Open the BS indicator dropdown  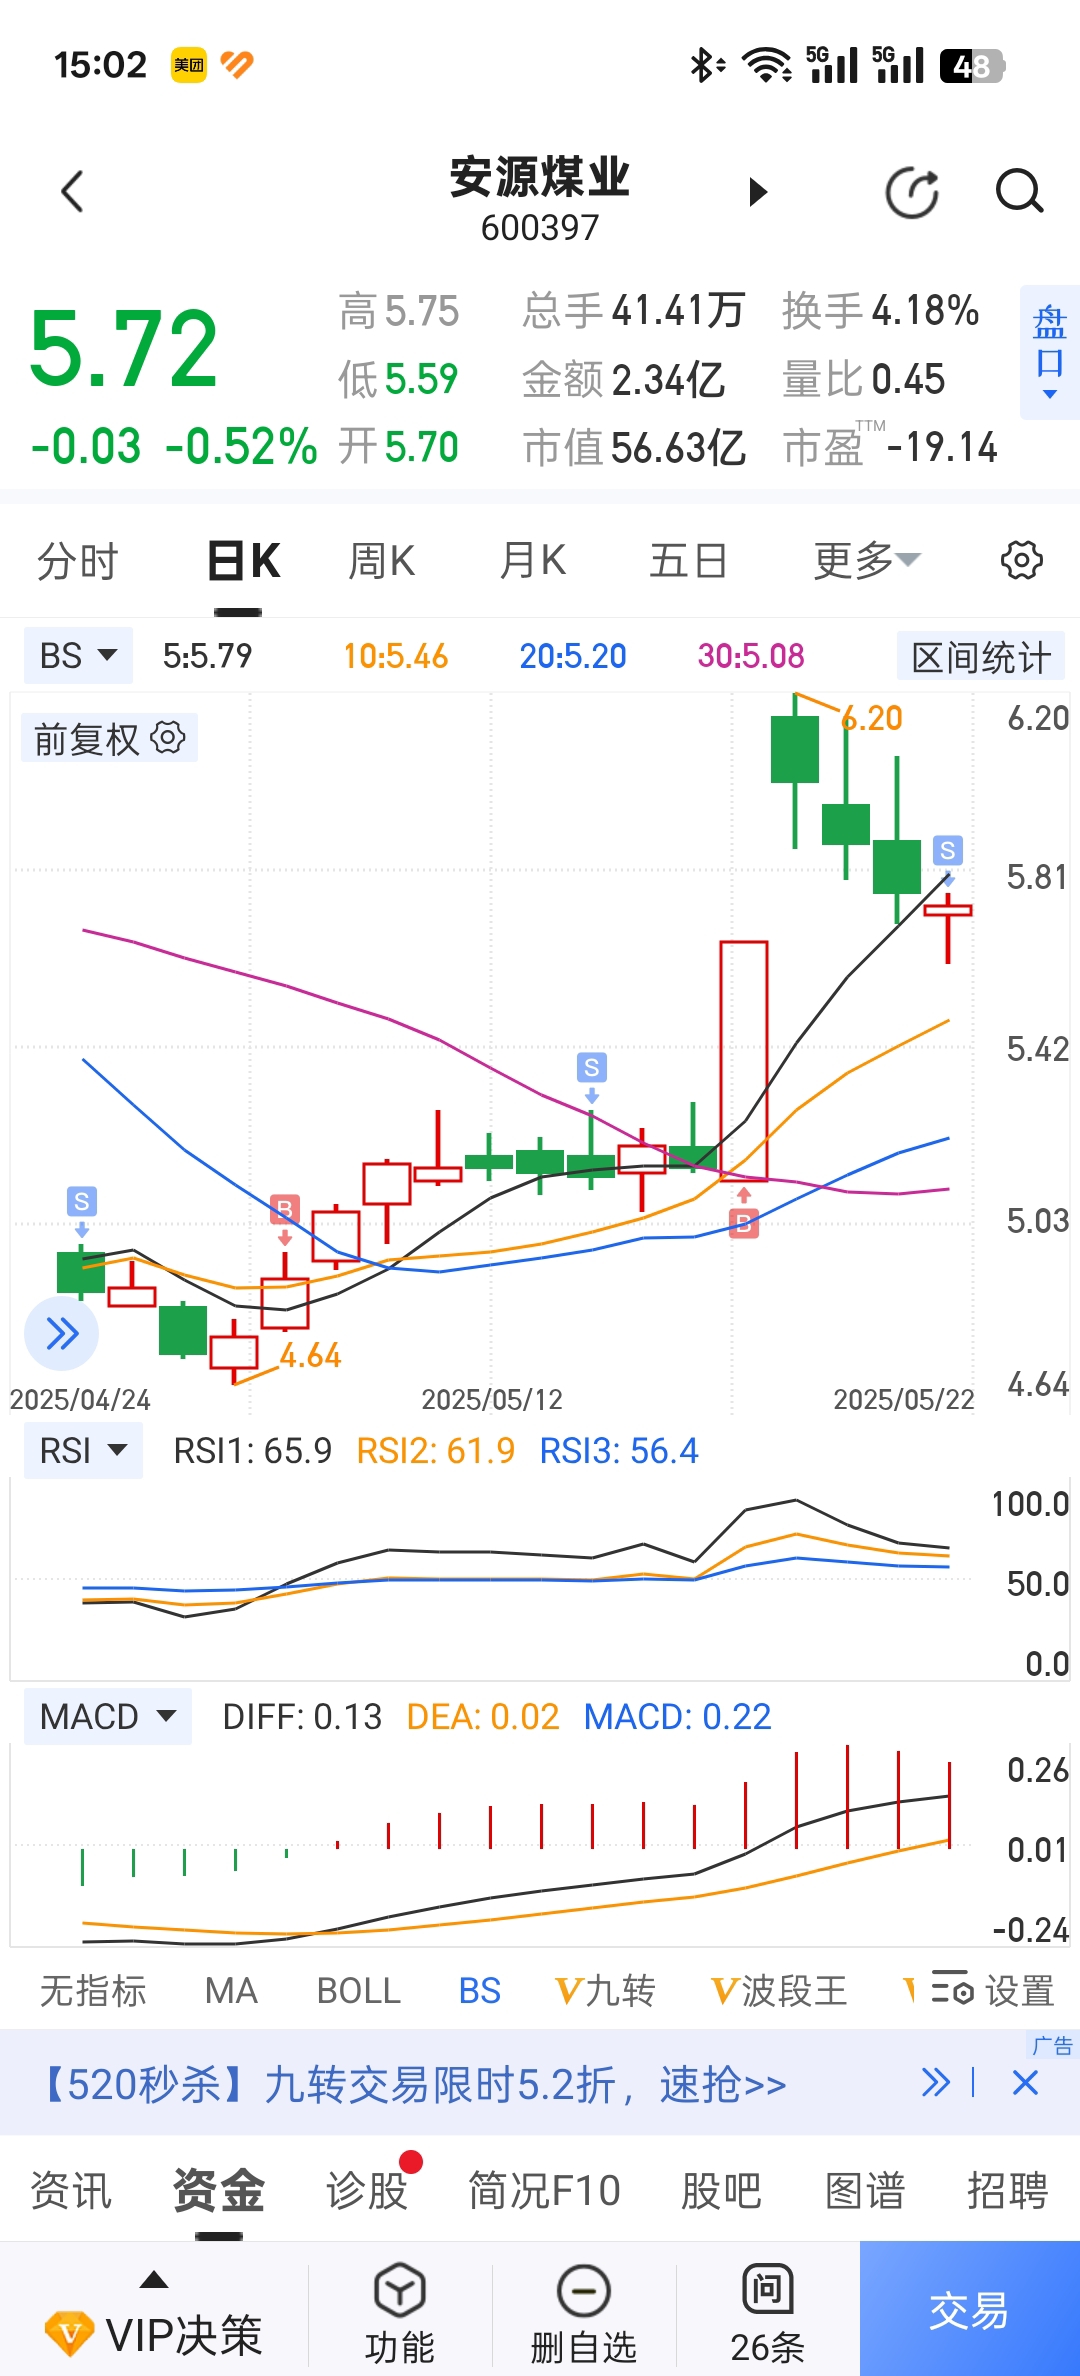point(78,656)
